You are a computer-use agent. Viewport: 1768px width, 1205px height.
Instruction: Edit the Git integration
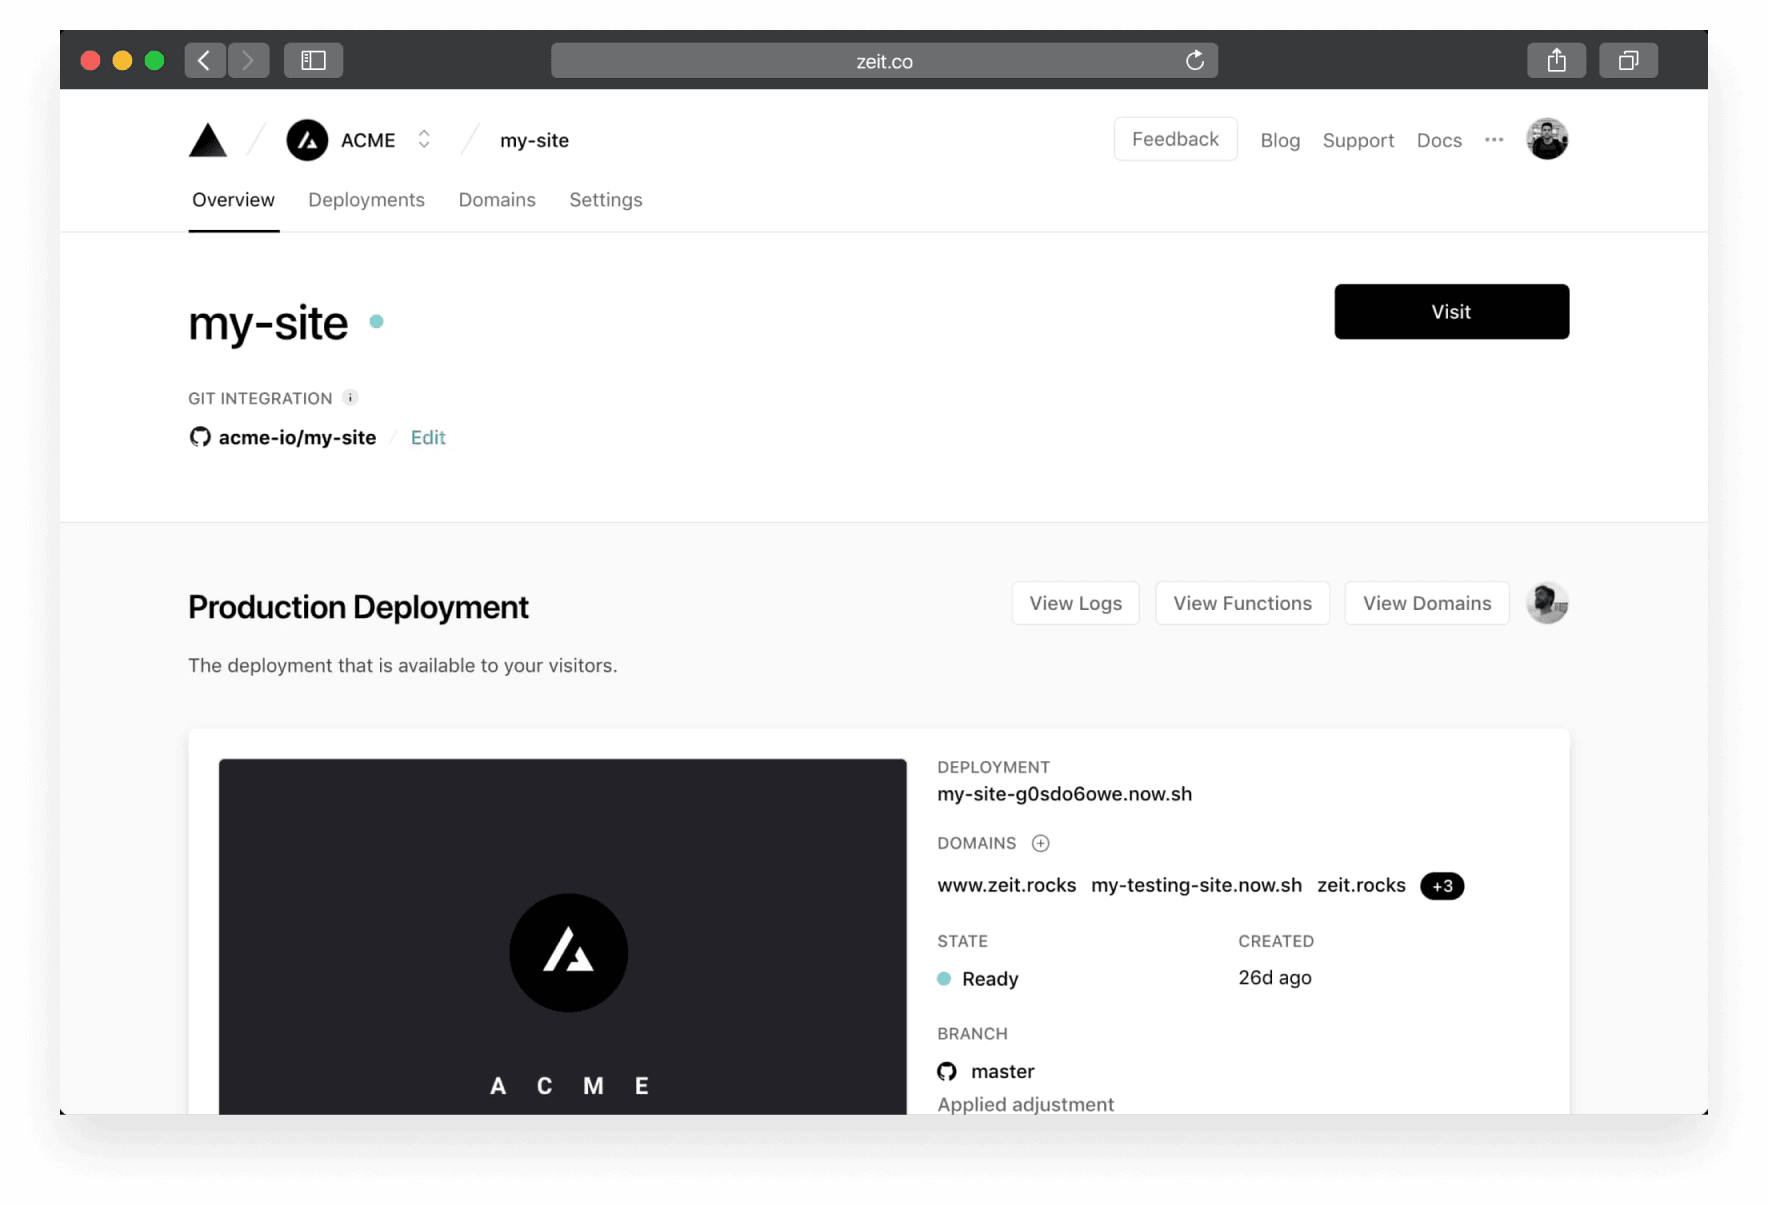428,437
